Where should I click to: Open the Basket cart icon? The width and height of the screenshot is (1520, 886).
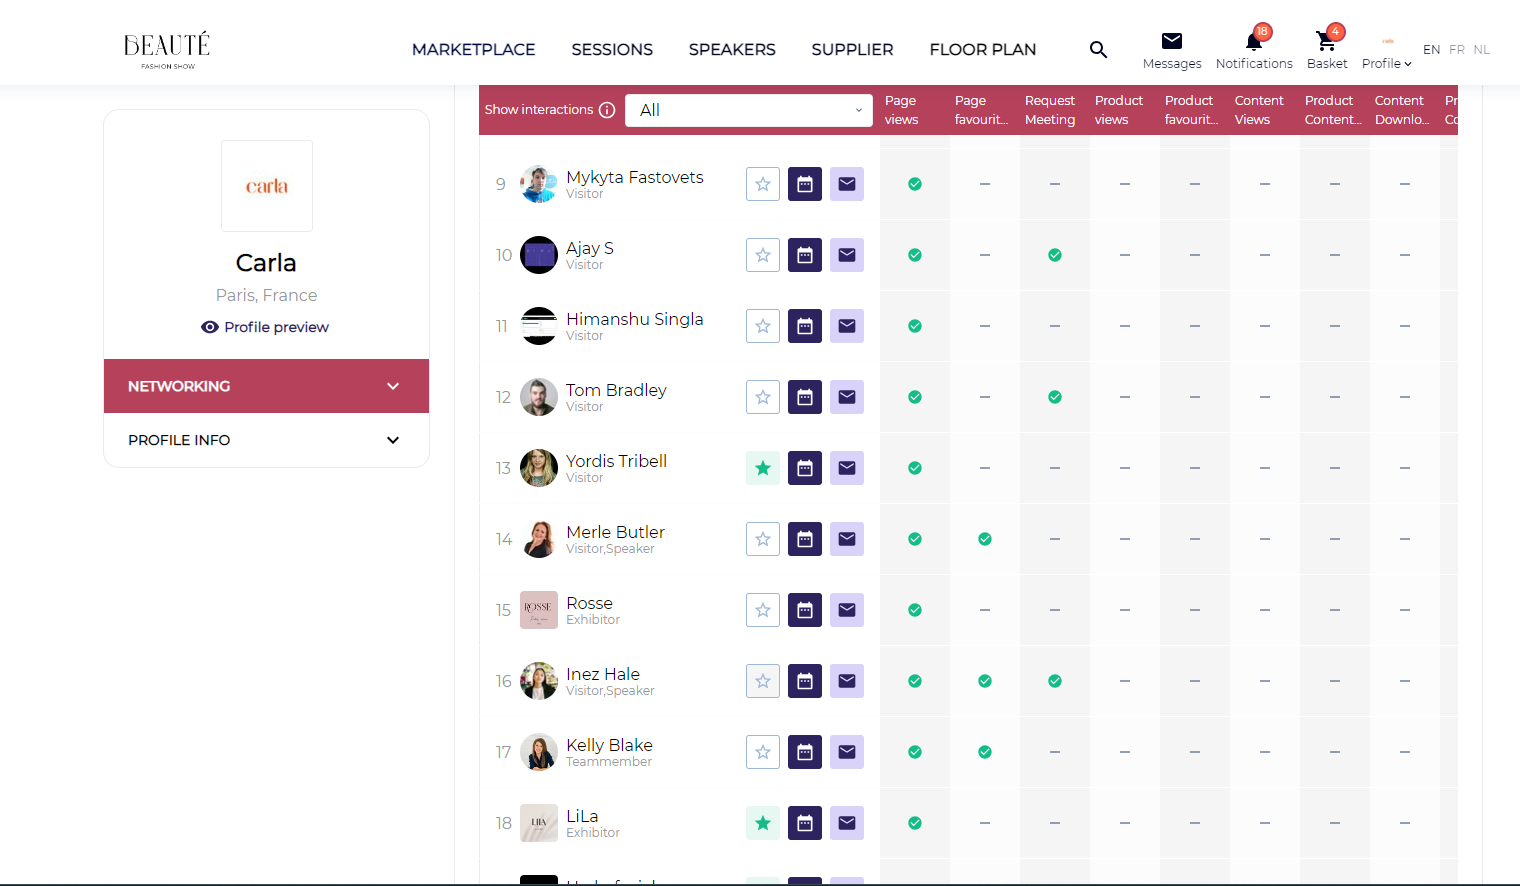pyautogui.click(x=1326, y=41)
